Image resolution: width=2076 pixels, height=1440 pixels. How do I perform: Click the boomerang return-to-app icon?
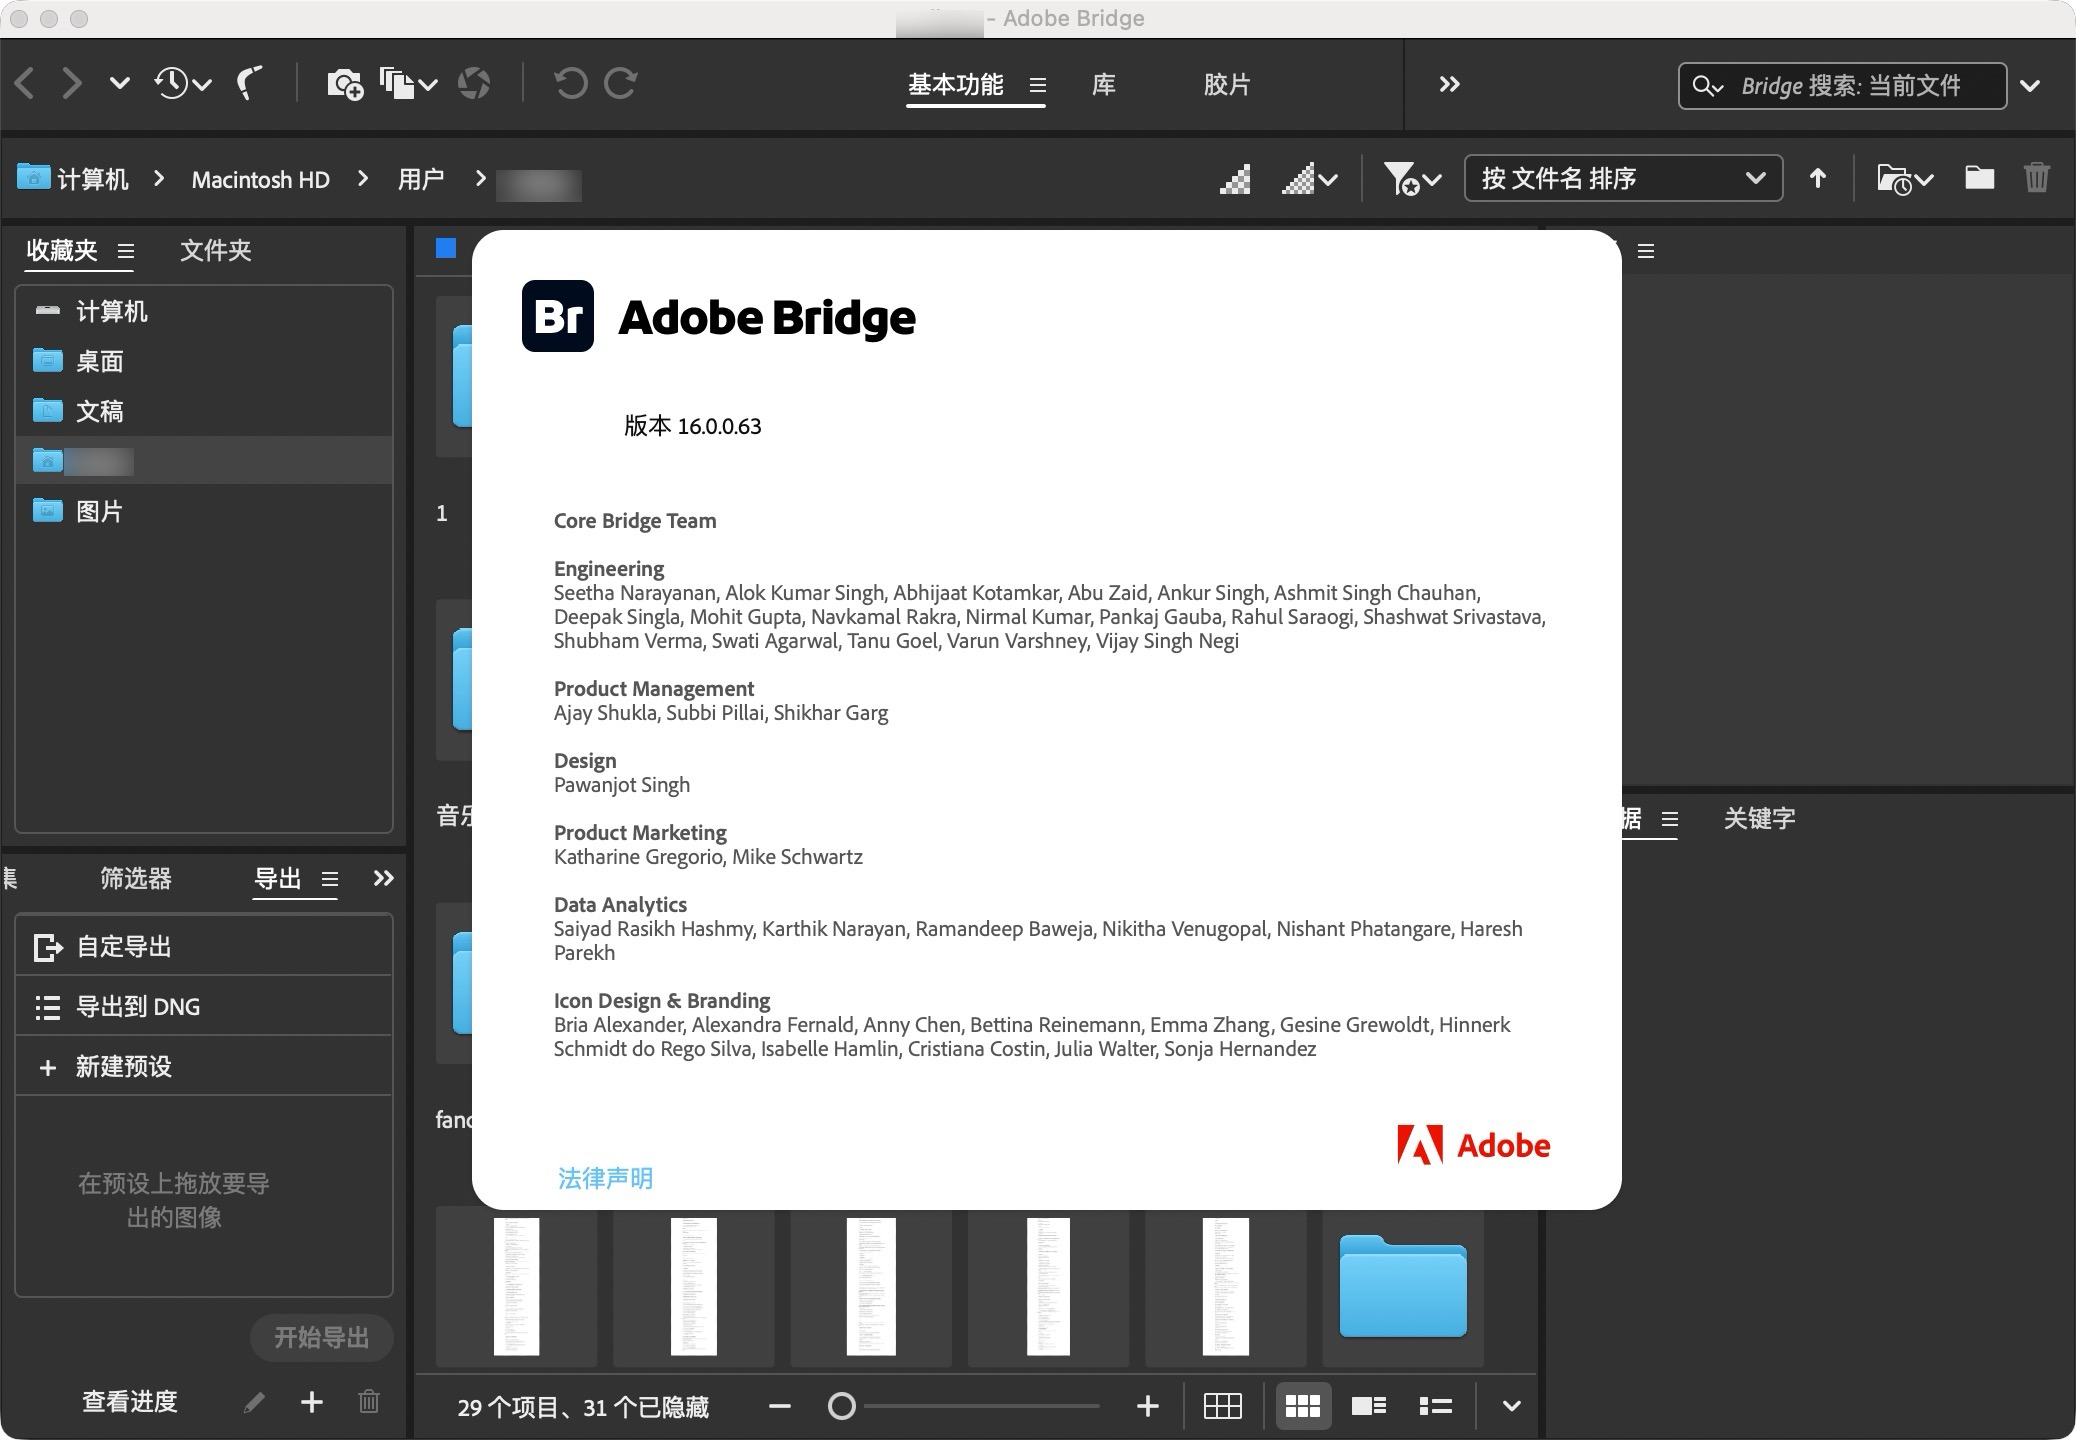(x=249, y=83)
